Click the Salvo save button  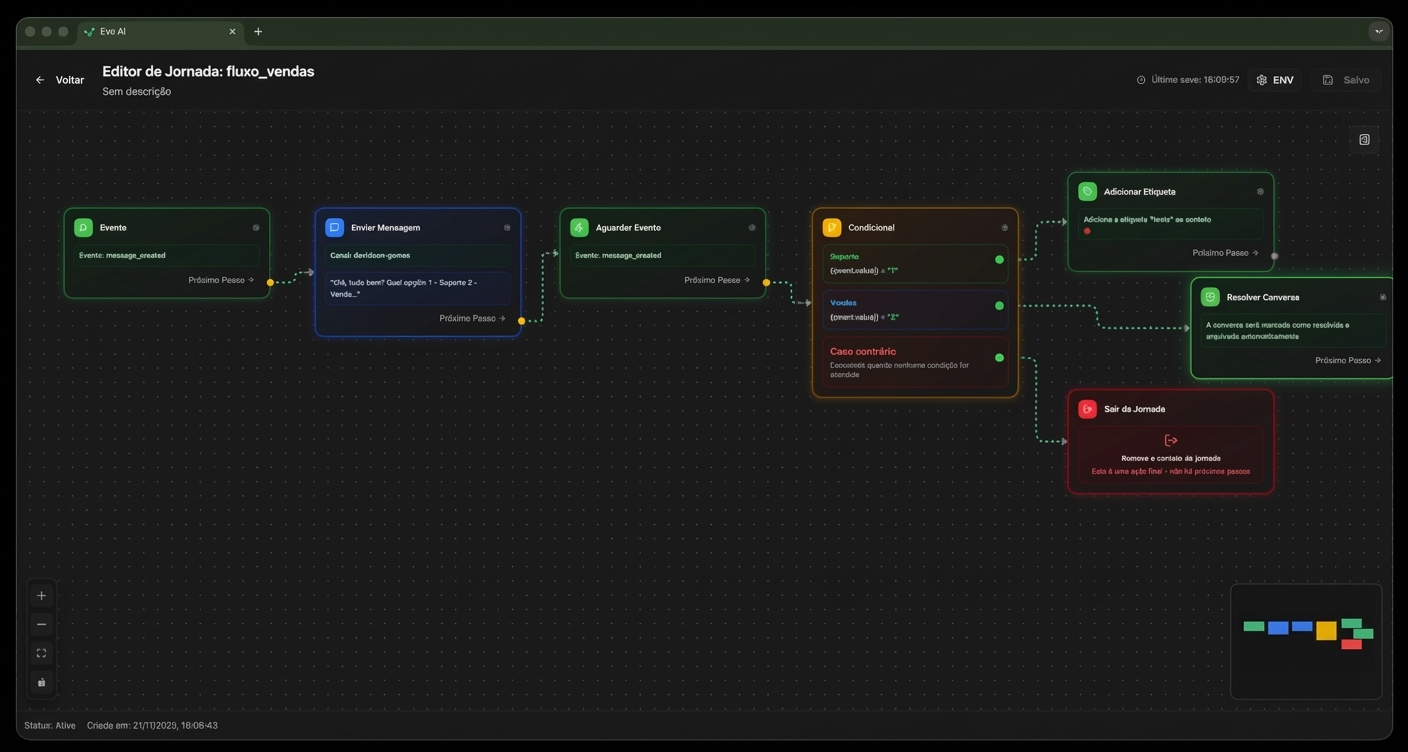point(1347,79)
